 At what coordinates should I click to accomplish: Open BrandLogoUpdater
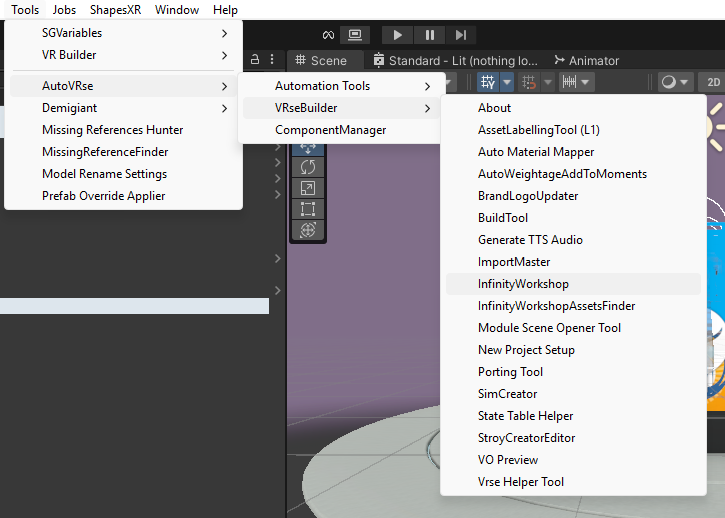(x=573, y=196)
